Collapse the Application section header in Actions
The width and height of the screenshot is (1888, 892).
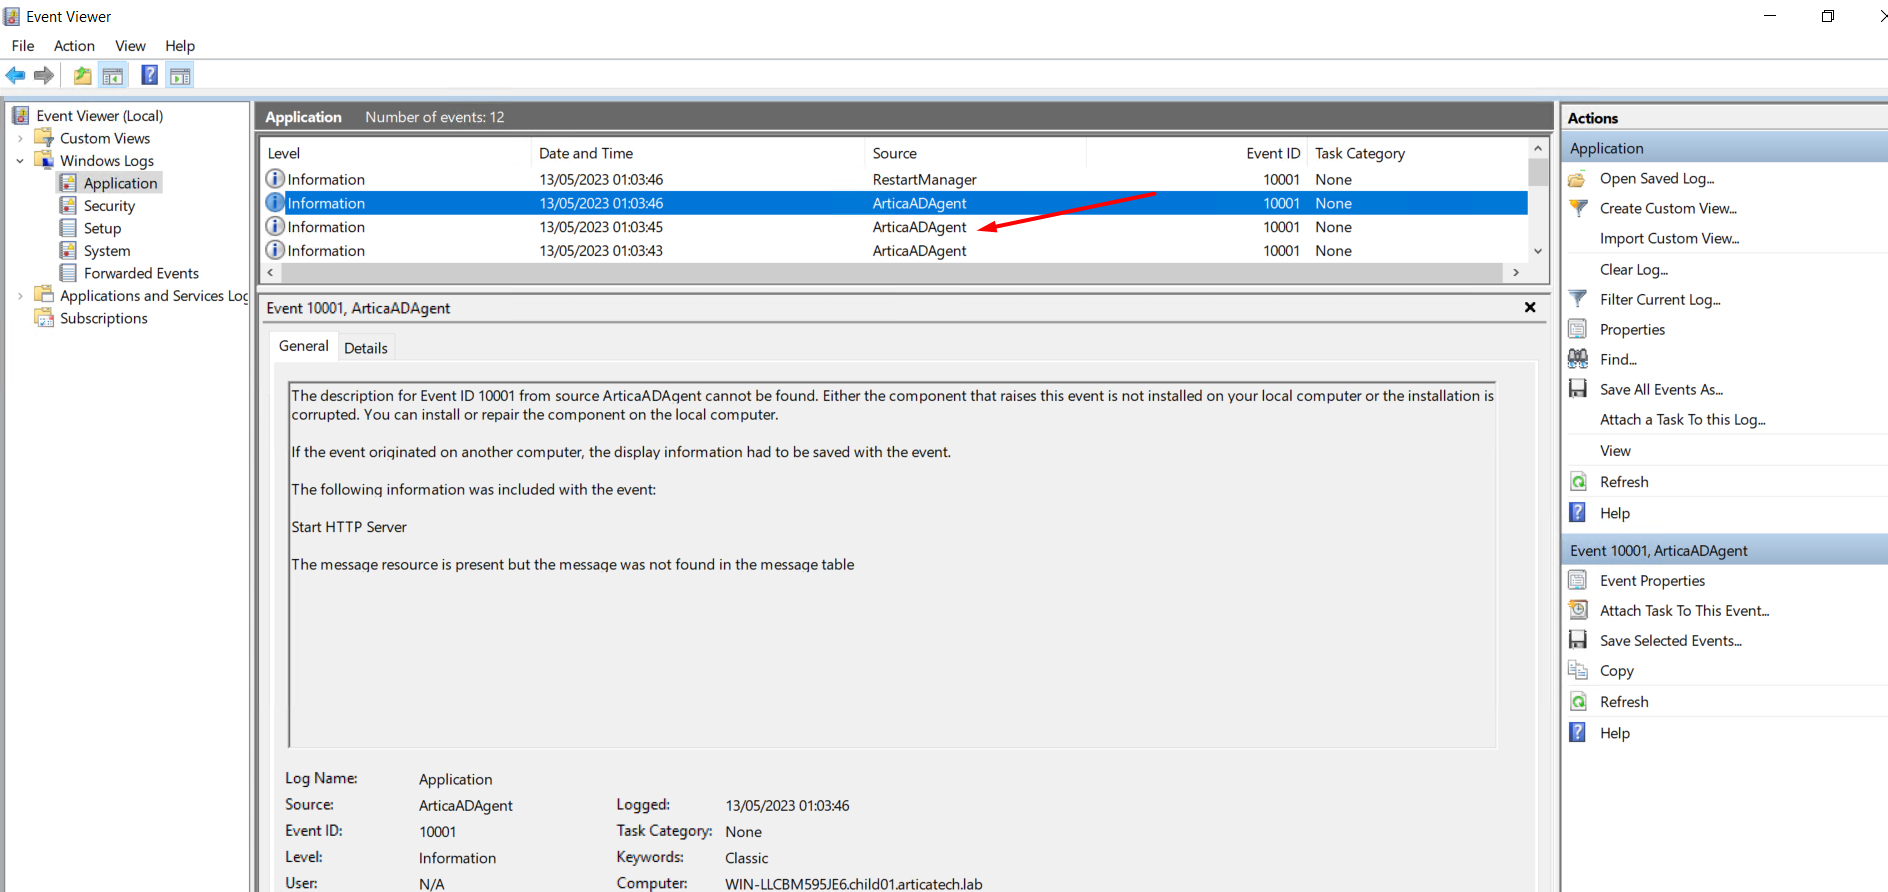[x=1724, y=148]
